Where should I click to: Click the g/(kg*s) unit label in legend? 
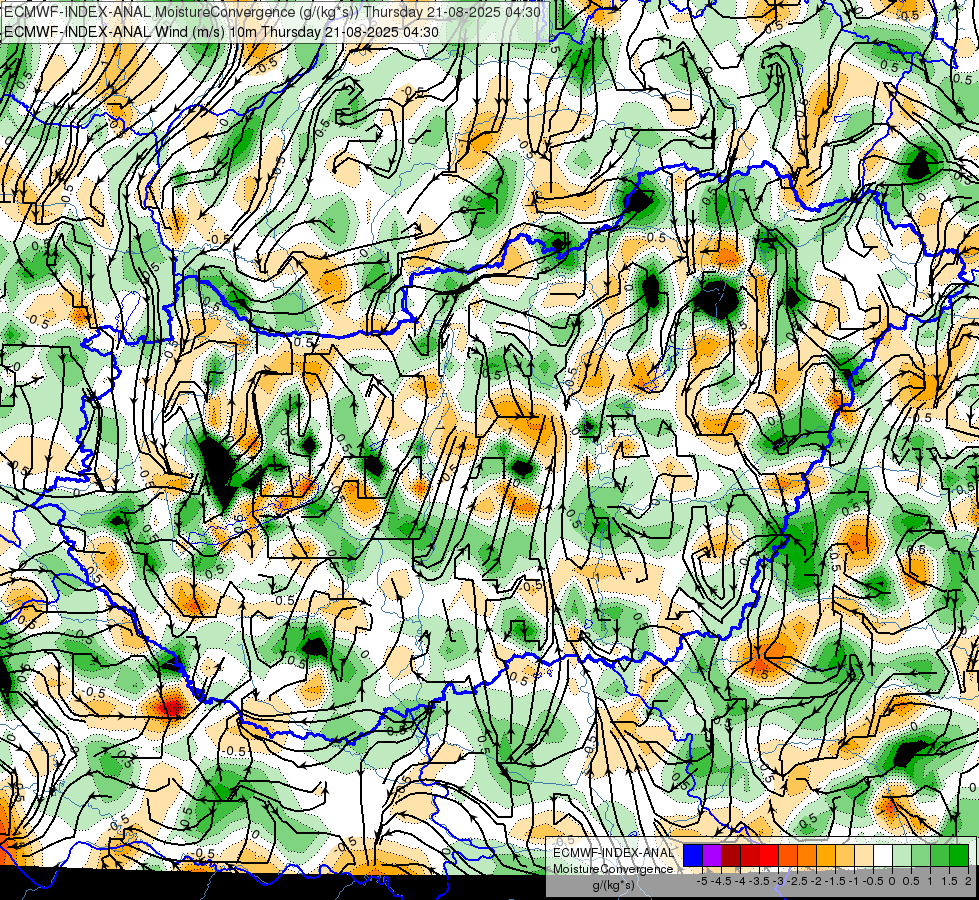(x=613, y=885)
